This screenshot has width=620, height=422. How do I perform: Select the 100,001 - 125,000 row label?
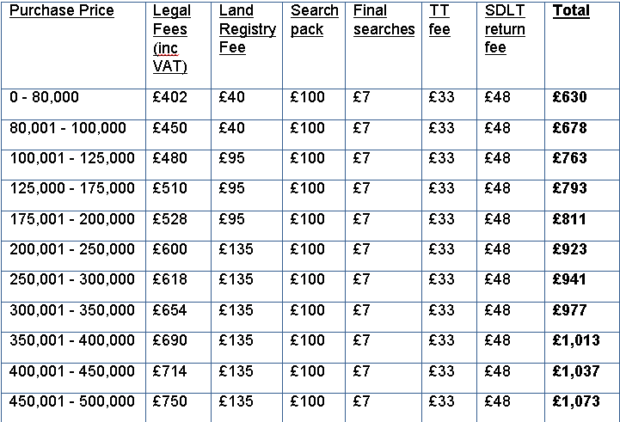72,158
